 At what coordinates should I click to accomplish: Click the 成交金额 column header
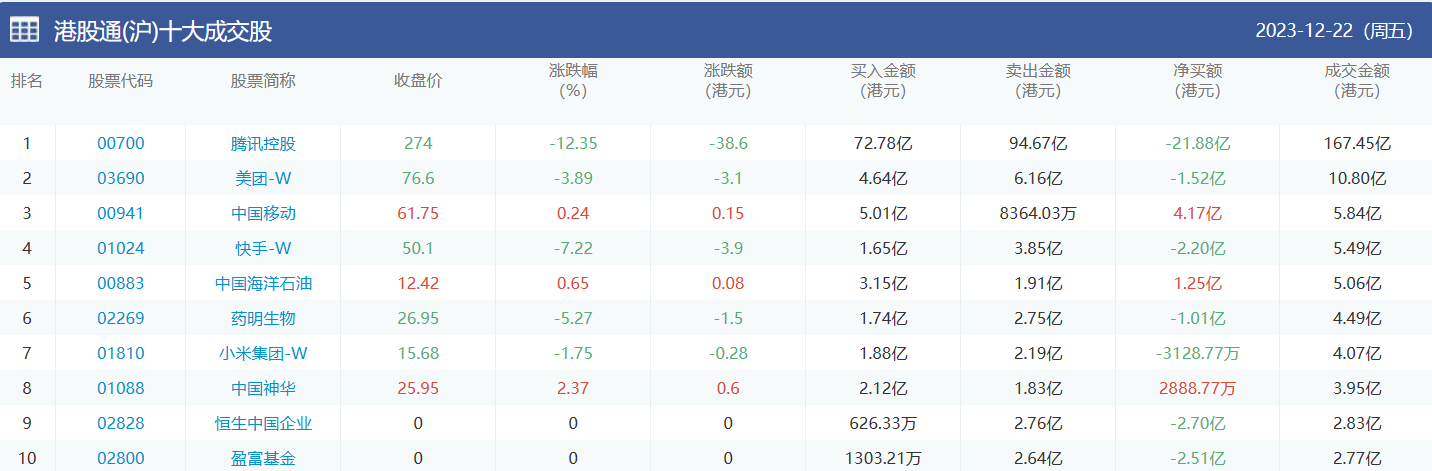point(1356,81)
